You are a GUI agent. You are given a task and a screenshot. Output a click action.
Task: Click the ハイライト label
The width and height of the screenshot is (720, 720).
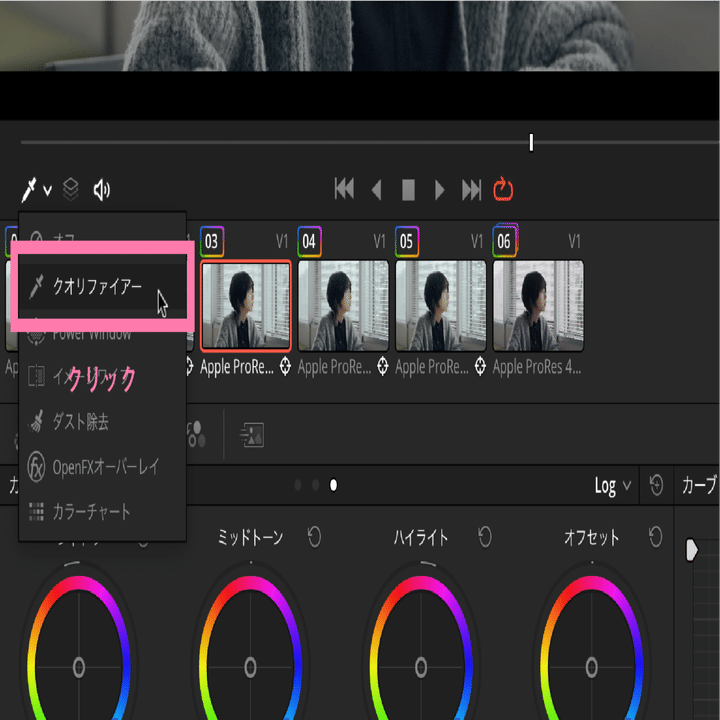[421, 537]
